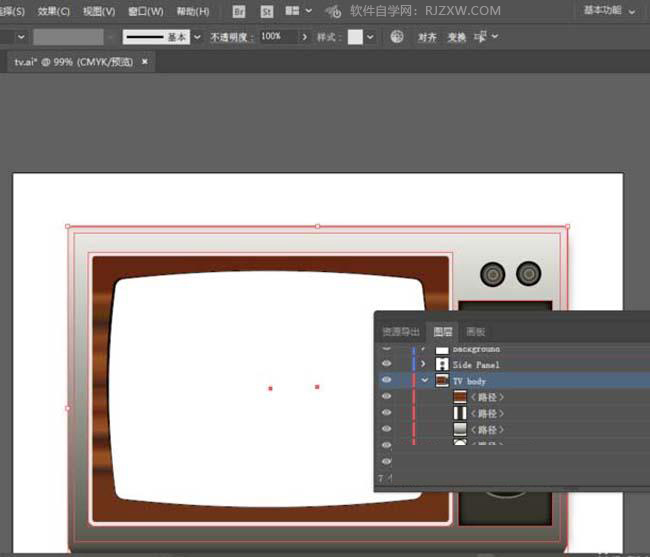650x557 pixels.
Task: Open the Stock (St) icon
Action: (x=266, y=11)
